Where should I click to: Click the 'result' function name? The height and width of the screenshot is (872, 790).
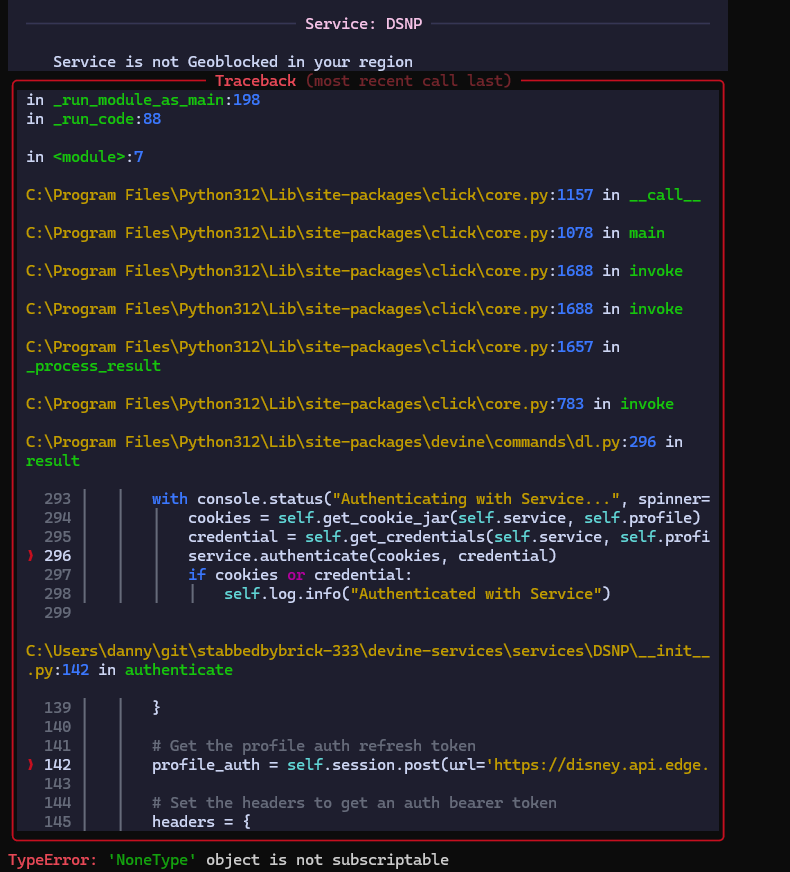[53, 461]
